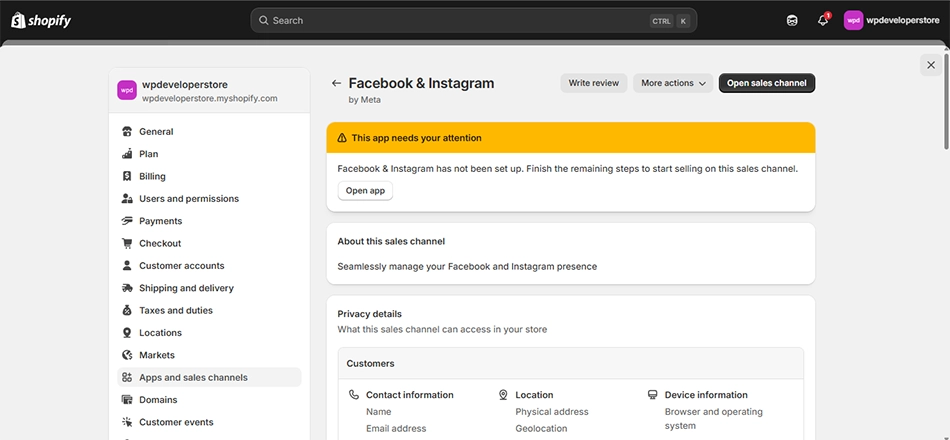Click the 'This app needs your attention' text

[417, 138]
